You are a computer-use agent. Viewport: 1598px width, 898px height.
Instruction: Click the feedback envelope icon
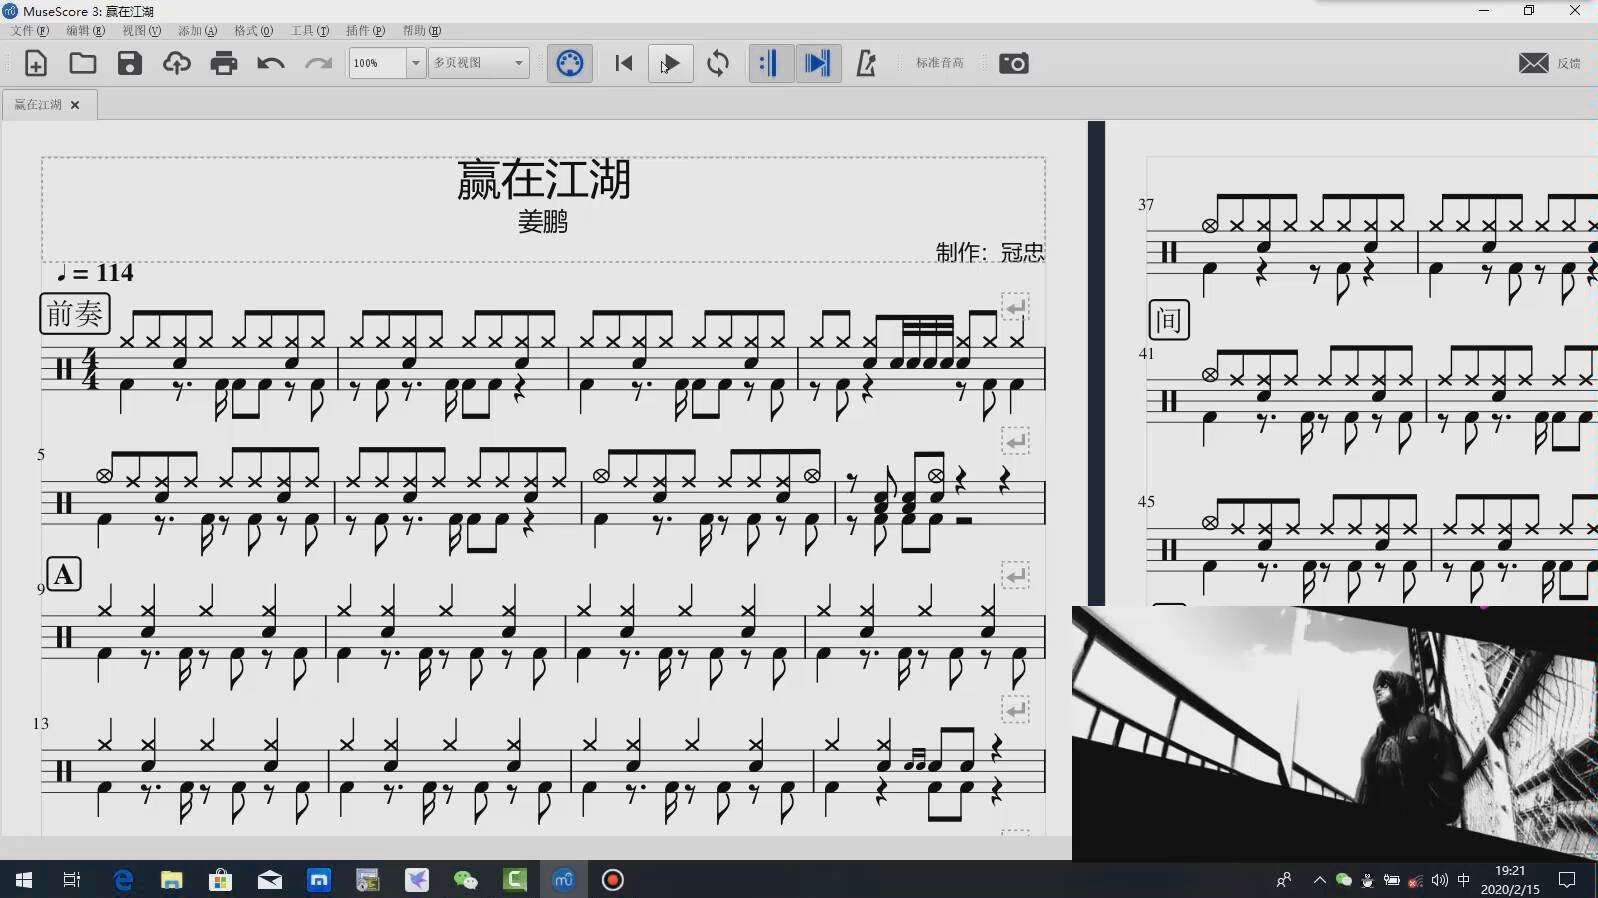click(x=1533, y=63)
